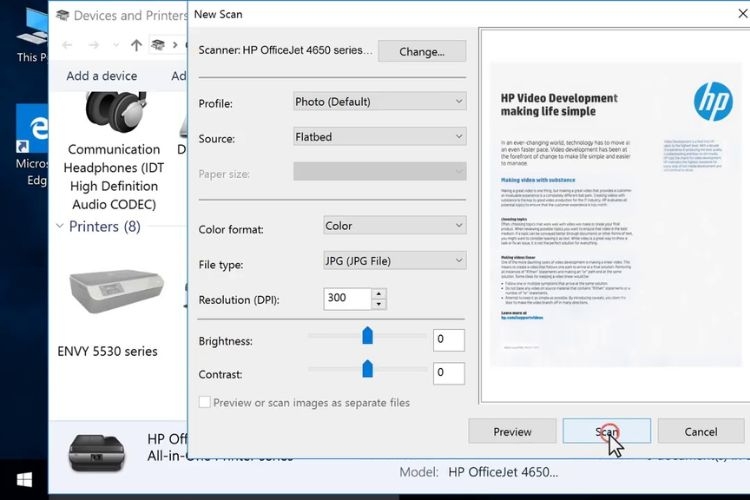Viewport: 750px width, 500px height.
Task: Click the HP OfficeJet printer icon in details pane
Action: click(x=97, y=453)
